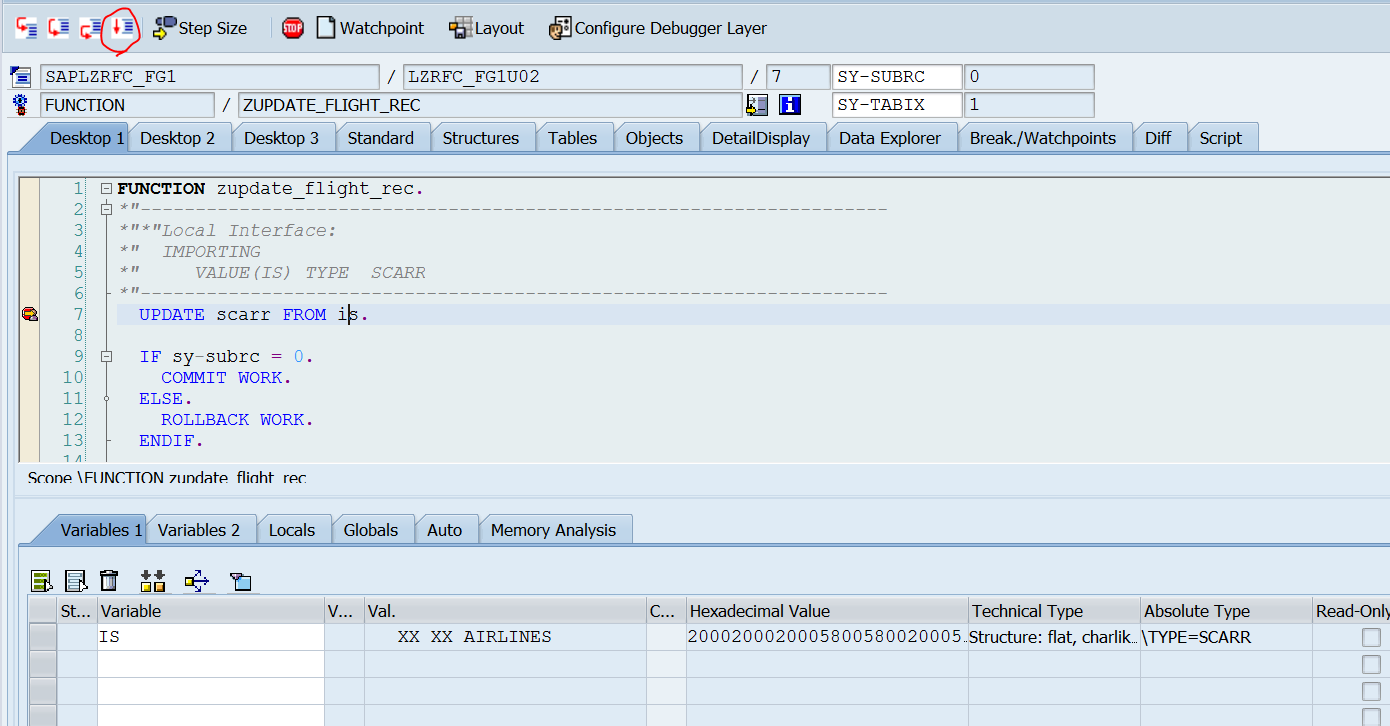Click the red stop breakpoint icon
1390x726 pixels.
coord(292,27)
